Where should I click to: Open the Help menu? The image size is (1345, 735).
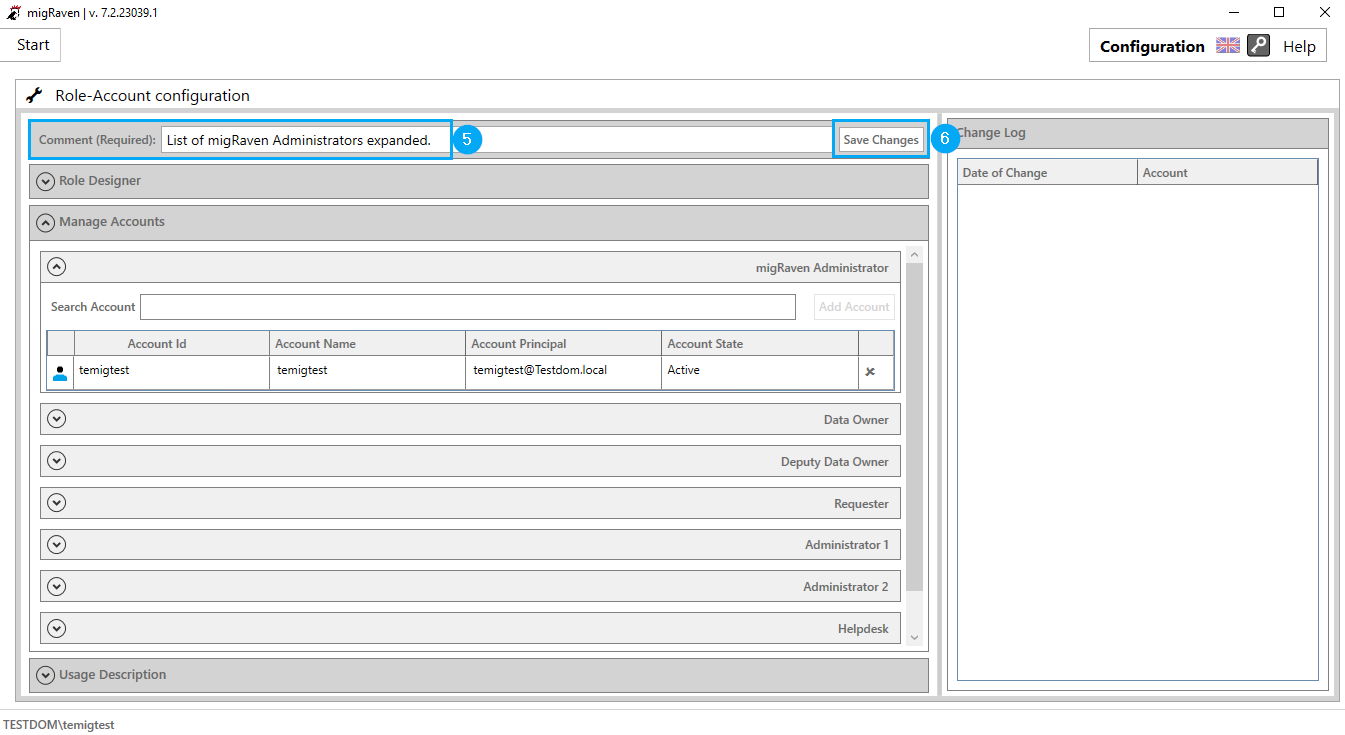pyautogui.click(x=1299, y=47)
